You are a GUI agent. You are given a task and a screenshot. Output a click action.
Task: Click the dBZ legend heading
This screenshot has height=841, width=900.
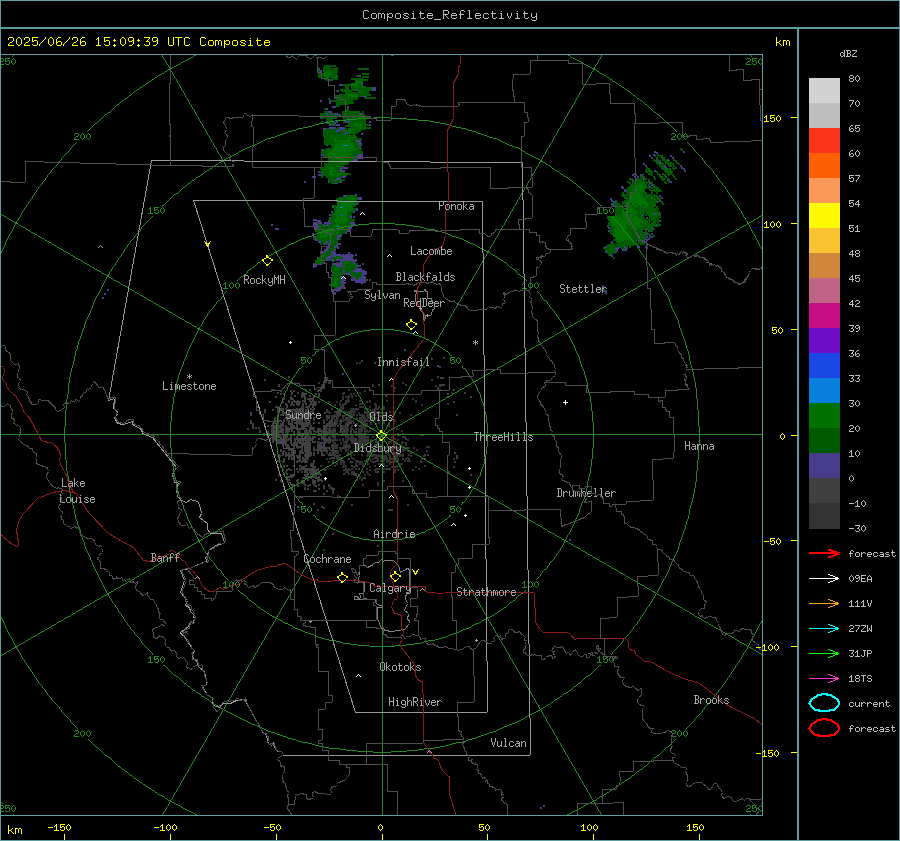848,53
